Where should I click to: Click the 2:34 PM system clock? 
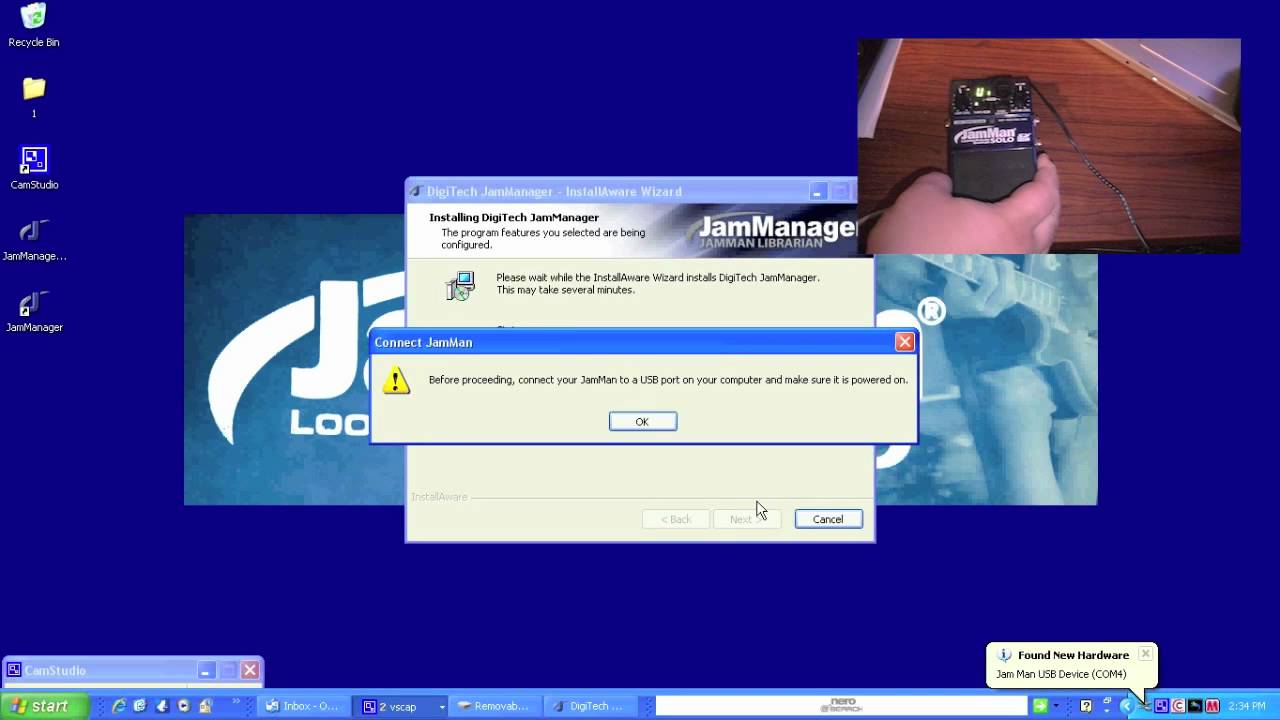(x=1247, y=706)
